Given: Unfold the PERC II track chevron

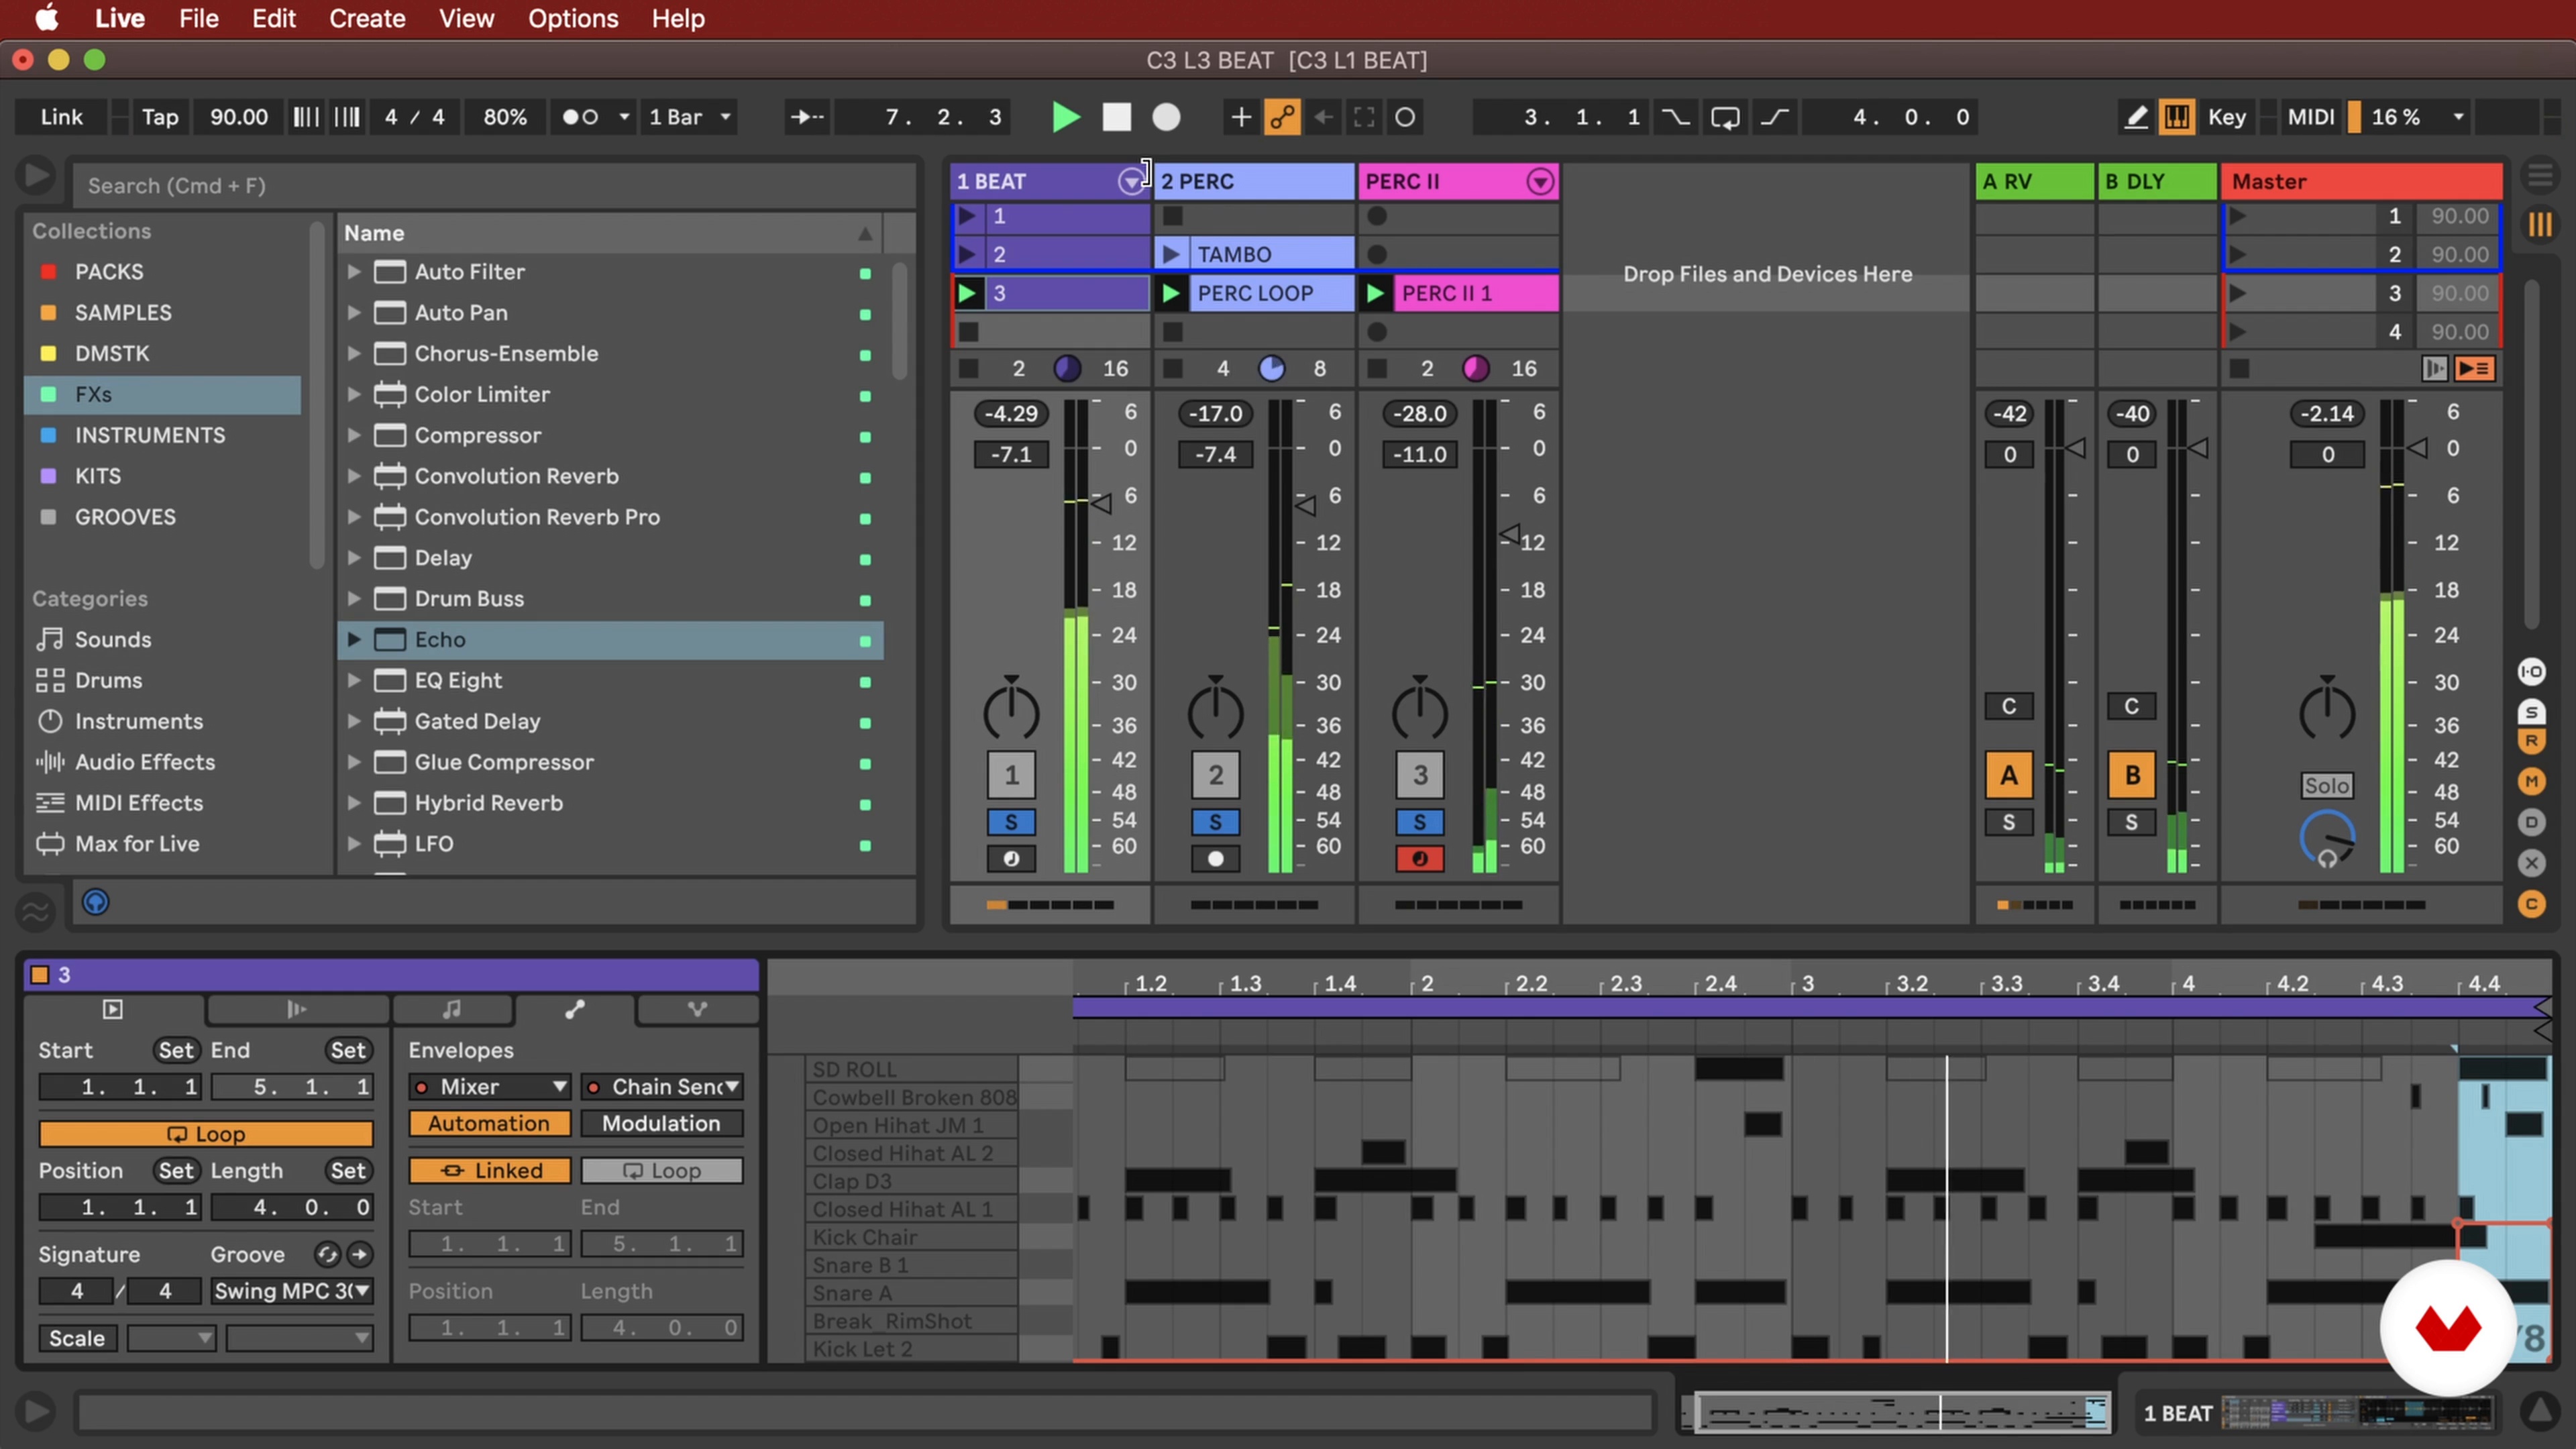Looking at the screenshot, I should [1540, 181].
